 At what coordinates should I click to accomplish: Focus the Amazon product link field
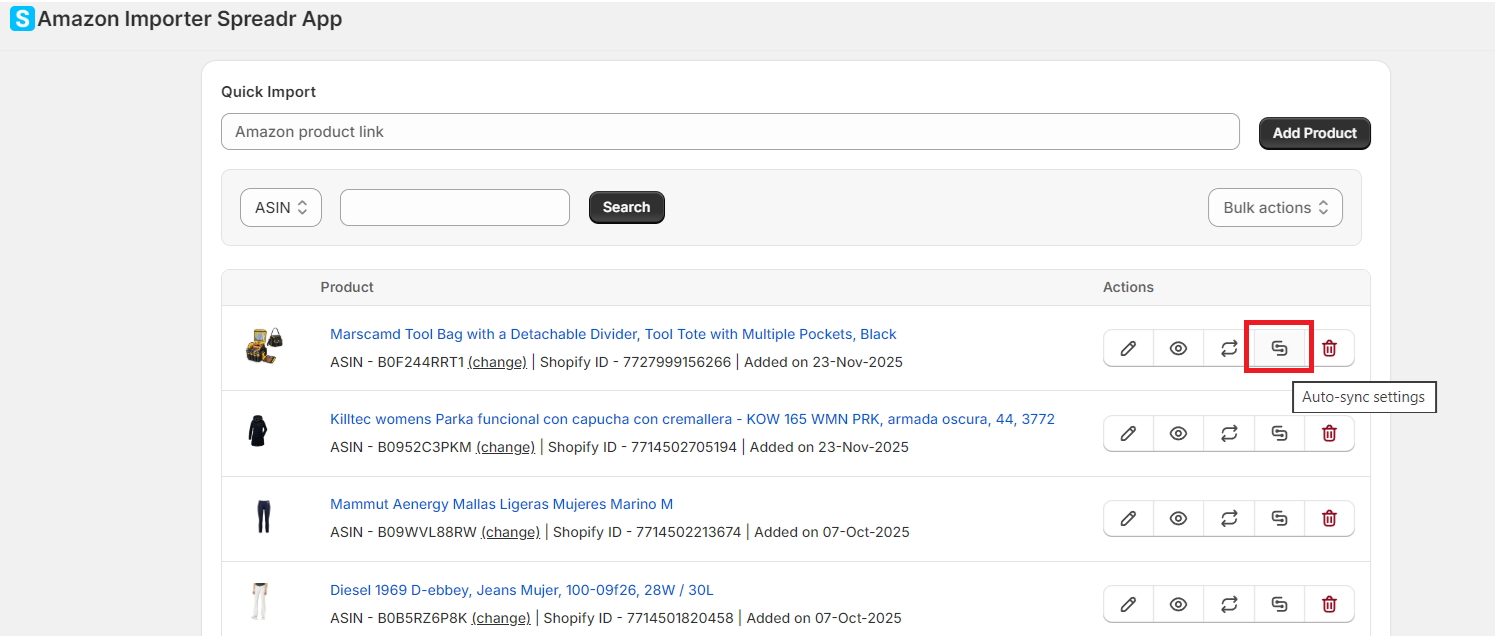point(730,132)
